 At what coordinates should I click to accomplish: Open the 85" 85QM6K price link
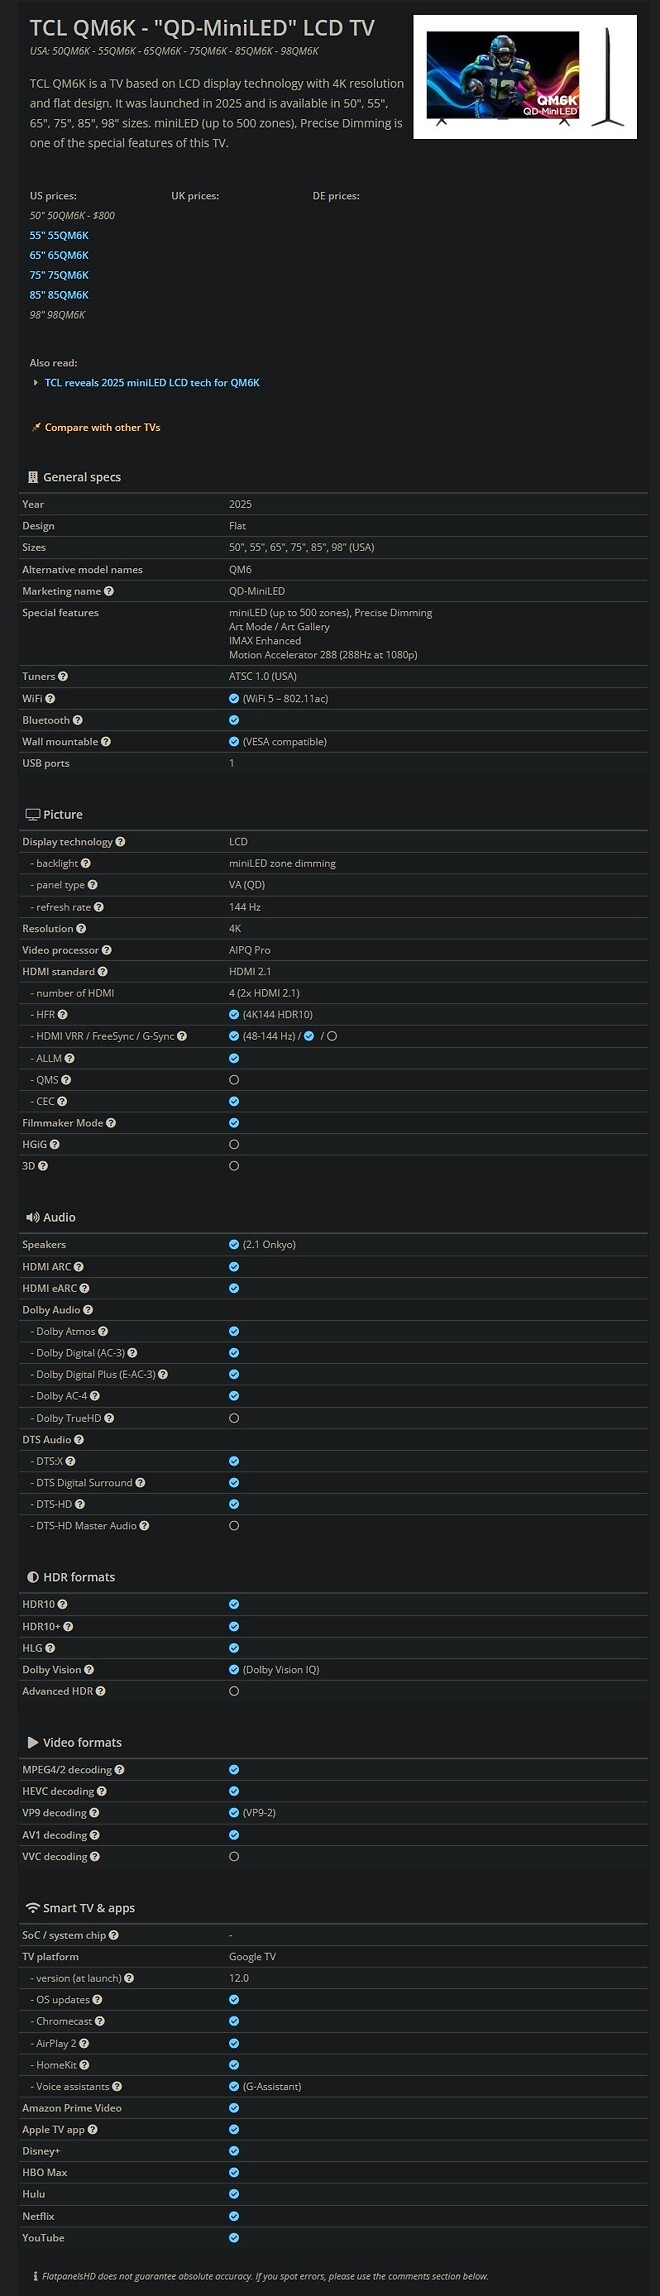click(x=59, y=295)
